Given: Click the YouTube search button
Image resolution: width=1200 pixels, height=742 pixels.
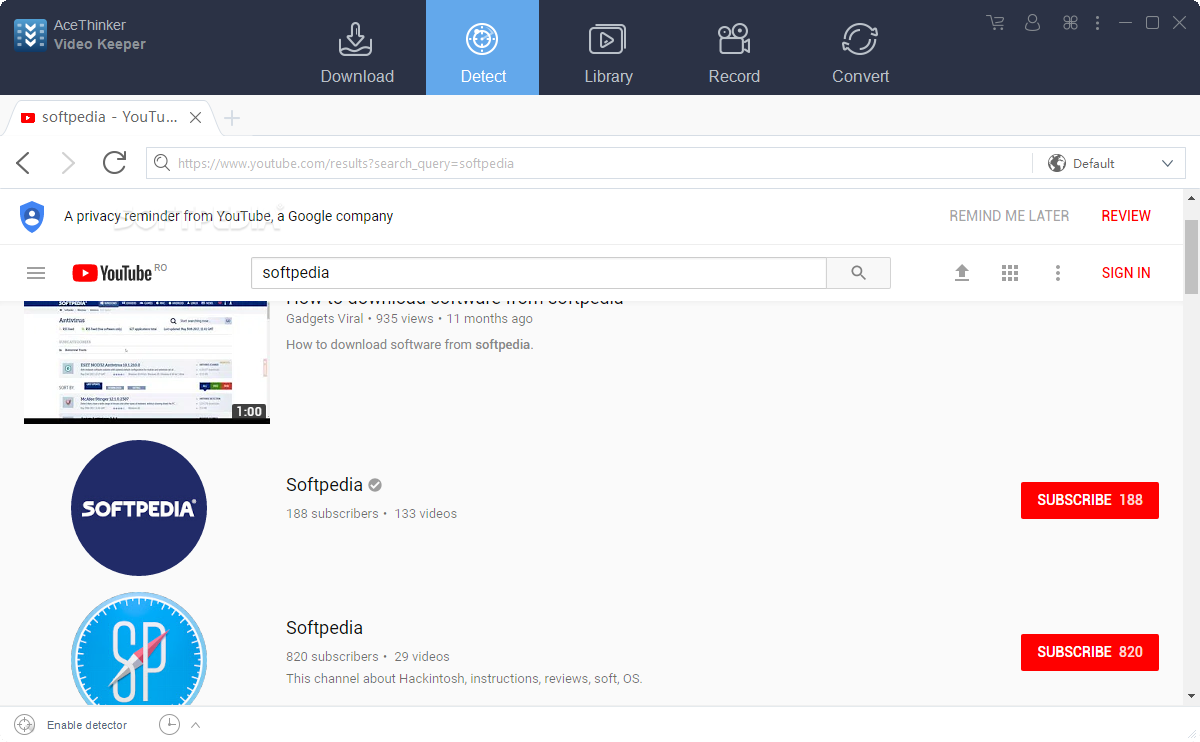Looking at the screenshot, I should click(x=858, y=273).
